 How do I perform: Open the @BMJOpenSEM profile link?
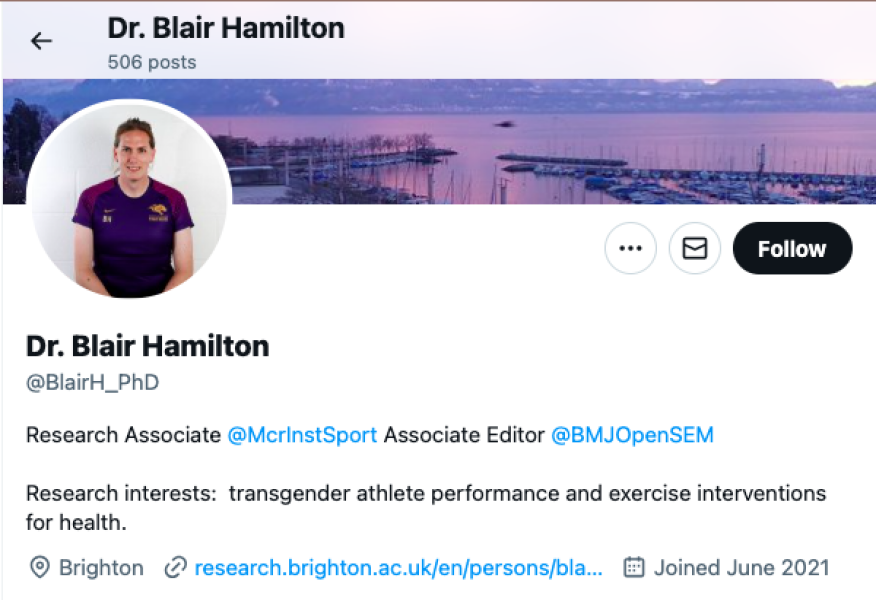click(x=632, y=435)
